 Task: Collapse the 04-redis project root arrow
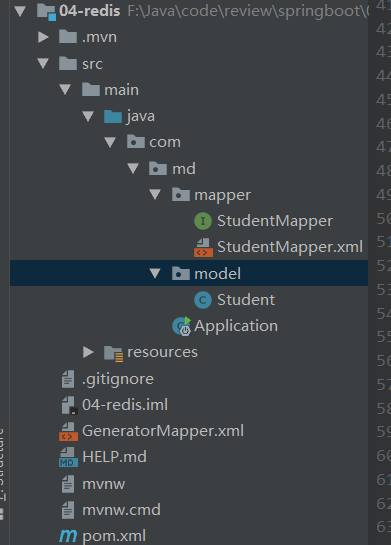click(20, 11)
